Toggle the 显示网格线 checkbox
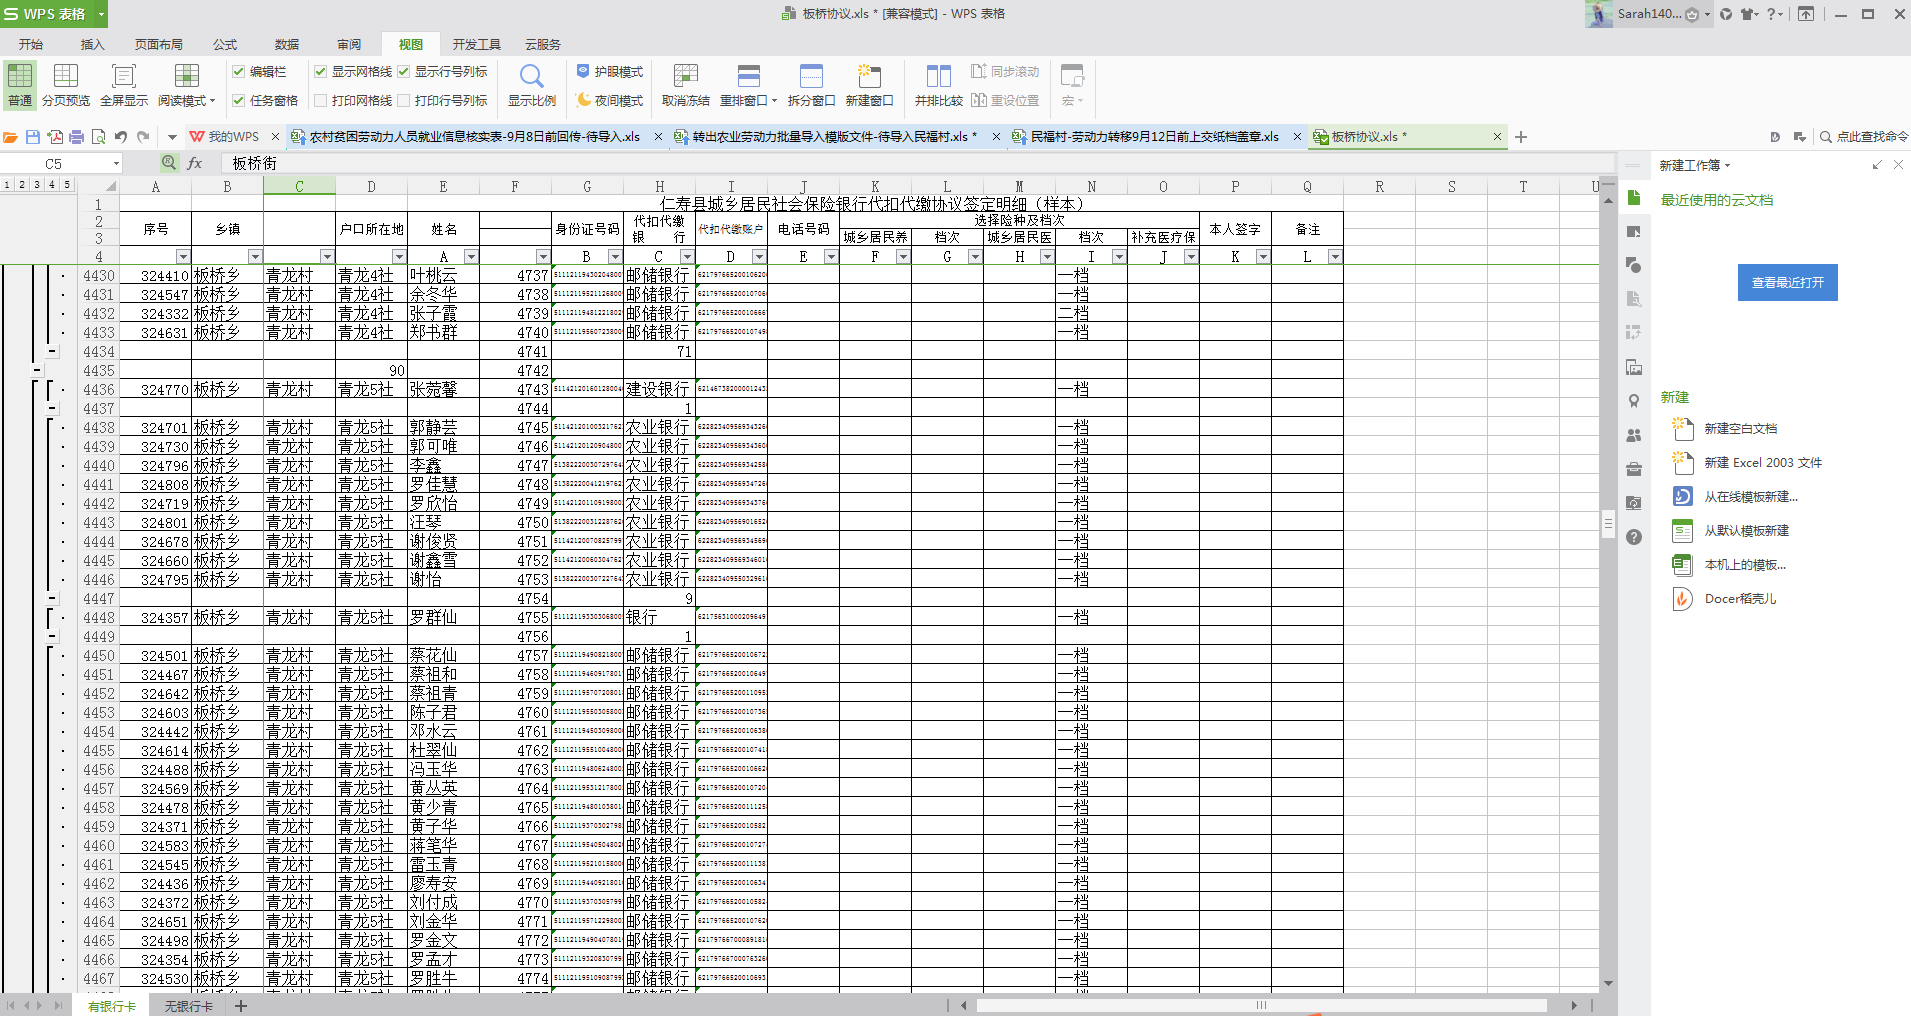 tap(321, 72)
